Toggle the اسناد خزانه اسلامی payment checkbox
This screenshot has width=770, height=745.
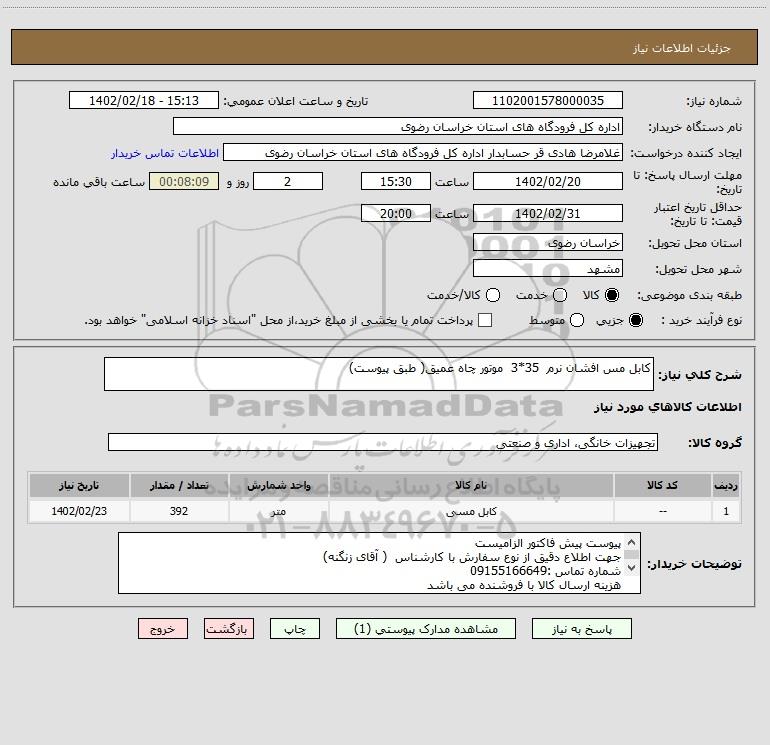(485, 320)
